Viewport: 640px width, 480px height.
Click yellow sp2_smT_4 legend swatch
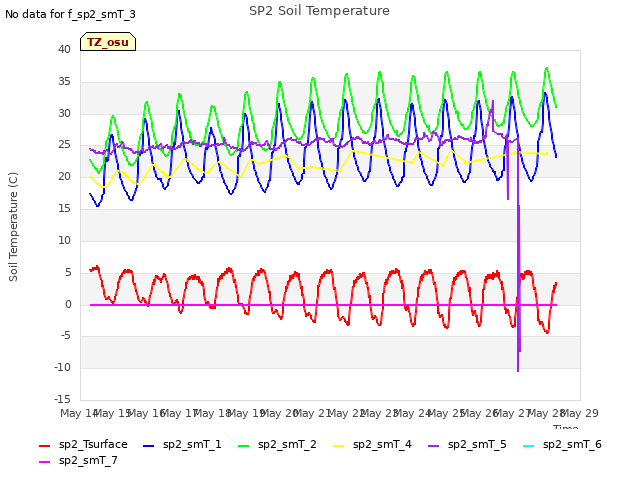click(339, 446)
